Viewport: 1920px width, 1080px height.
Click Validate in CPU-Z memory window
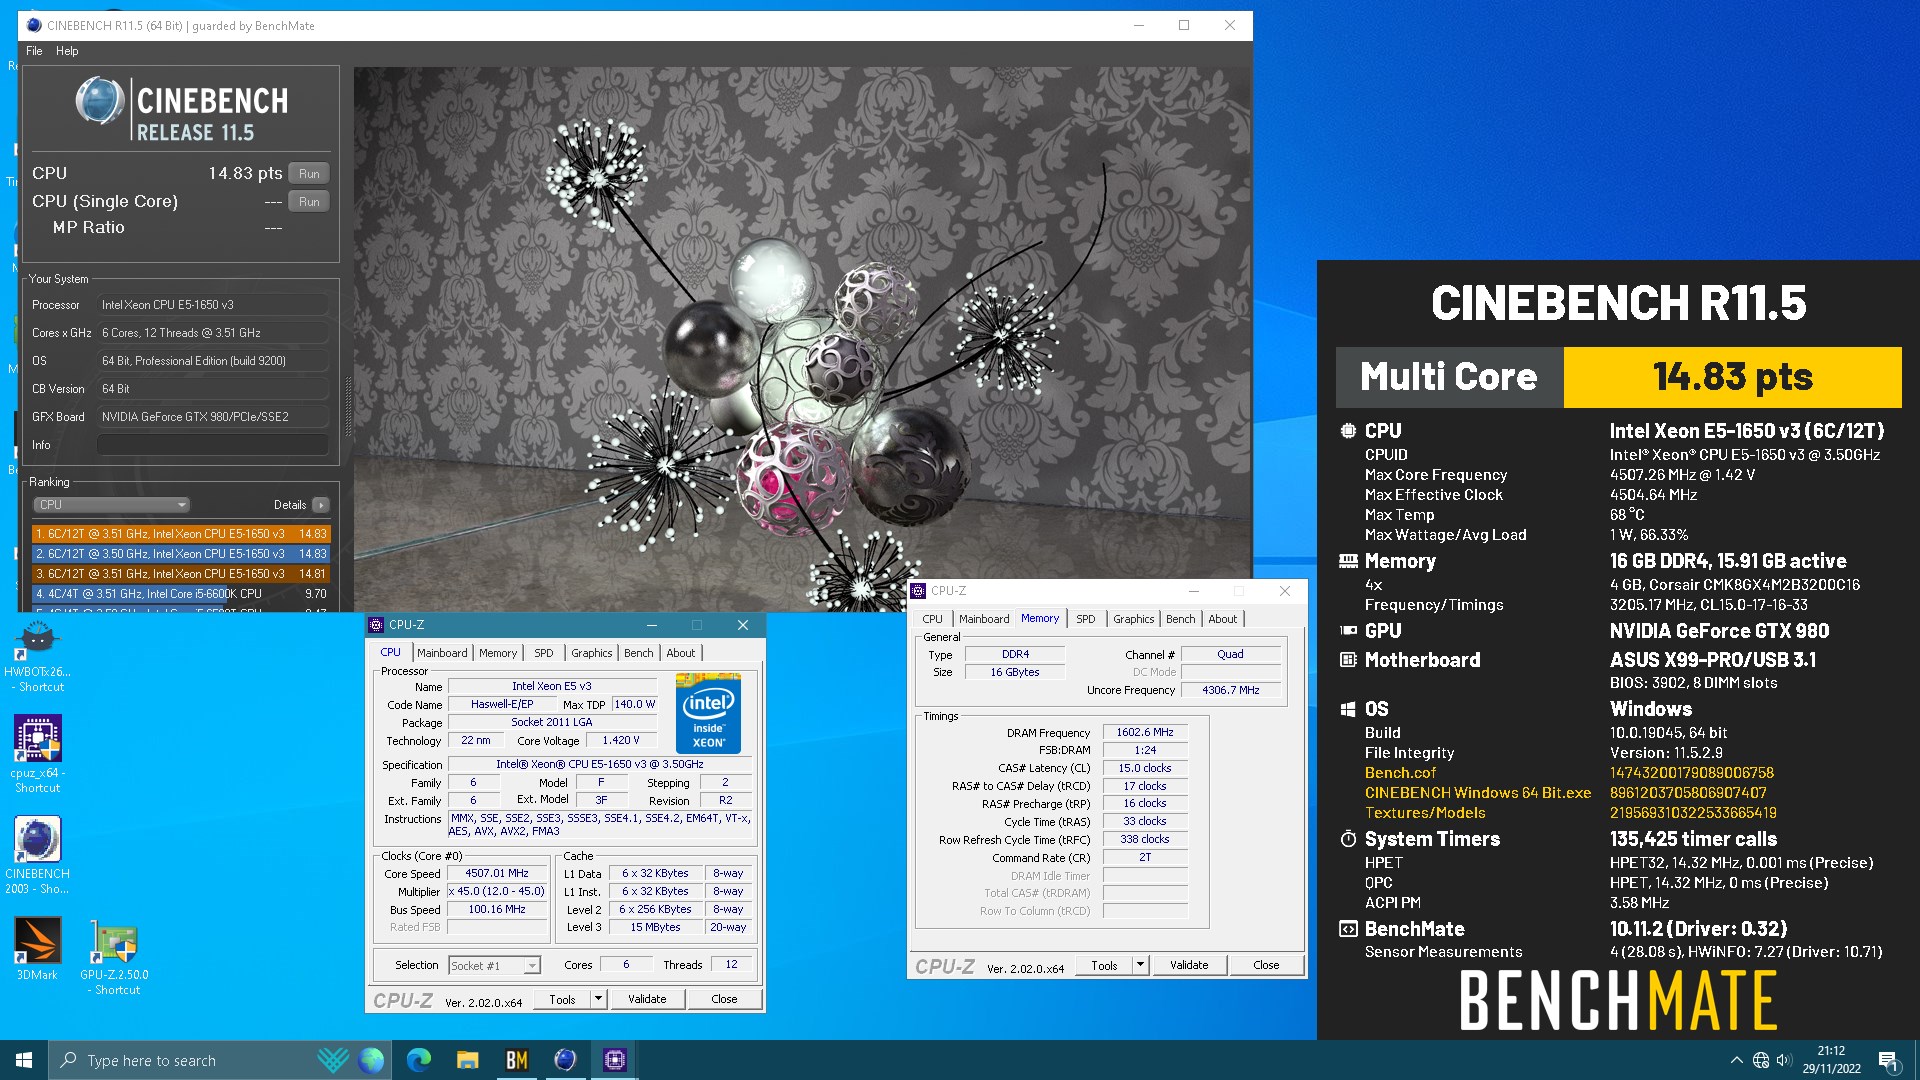pos(1189,965)
